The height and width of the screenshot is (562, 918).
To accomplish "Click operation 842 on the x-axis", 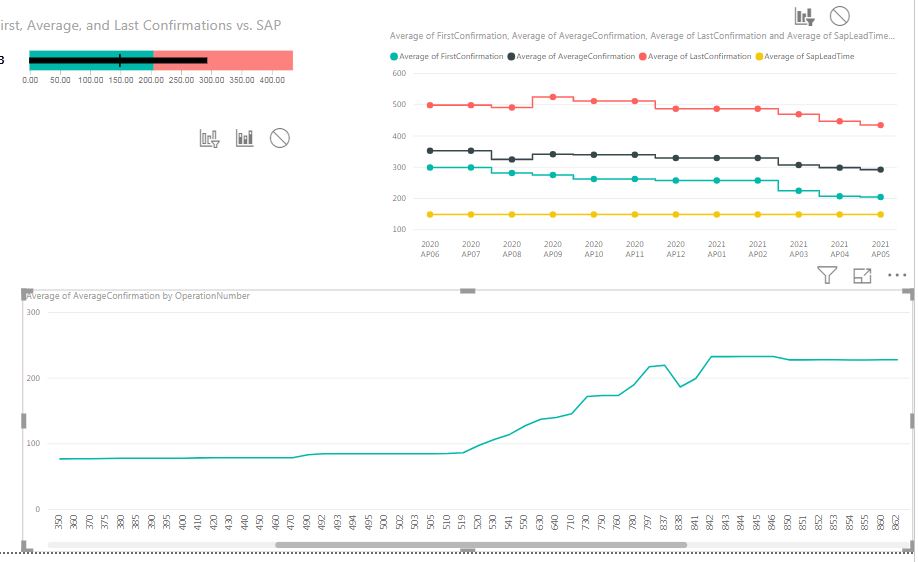I will 710,522.
